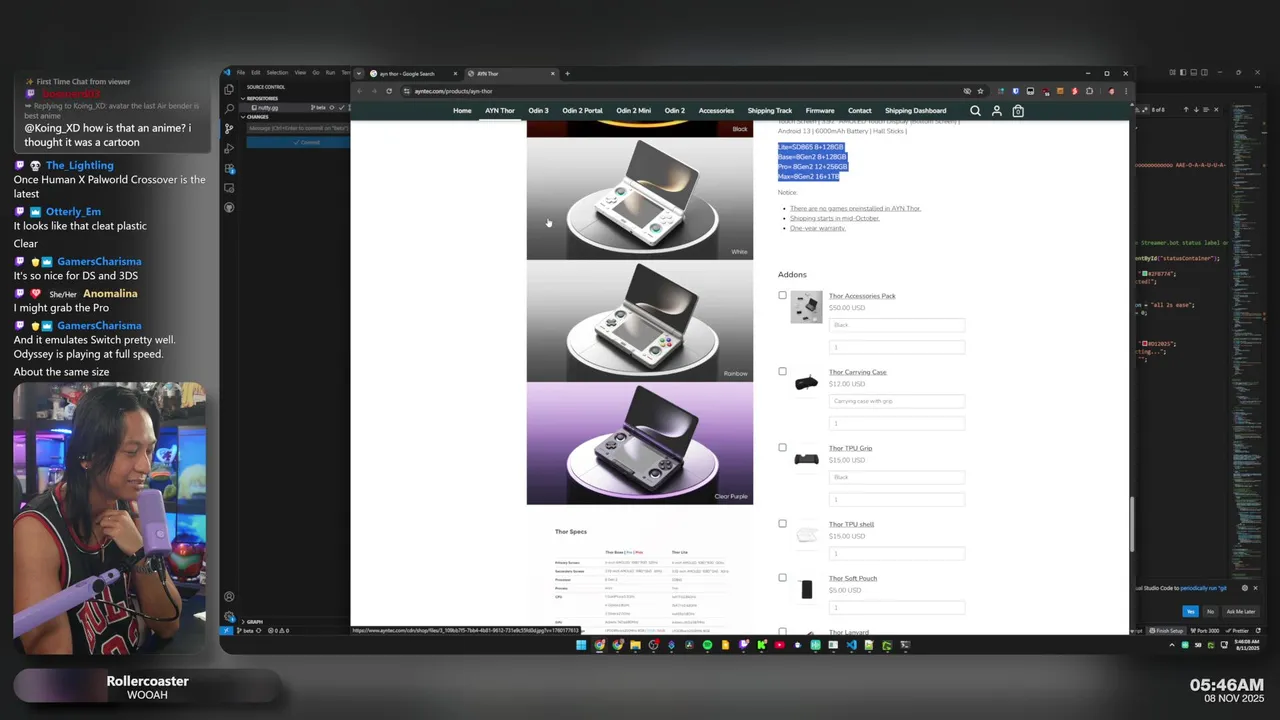Open the GitHub icon in VS Code activity bar
1280x720 pixels.
(229, 207)
